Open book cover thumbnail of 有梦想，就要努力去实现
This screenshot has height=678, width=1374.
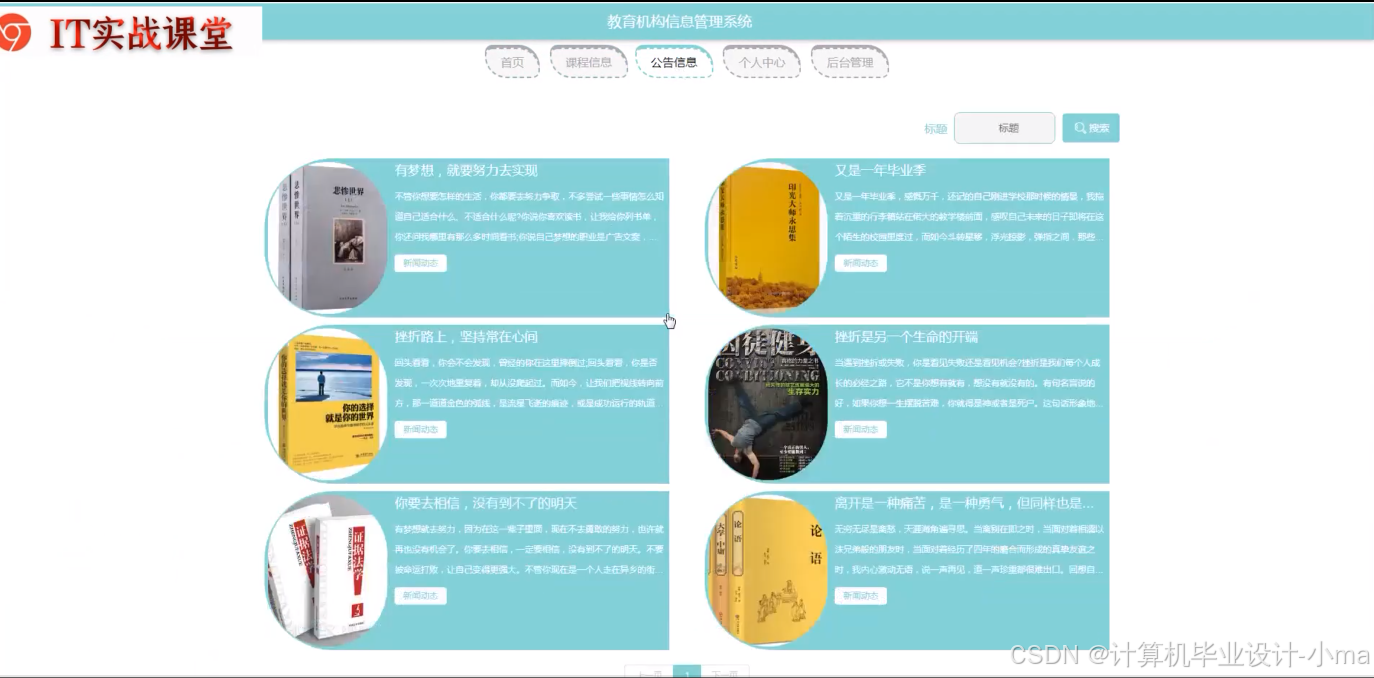coord(328,237)
